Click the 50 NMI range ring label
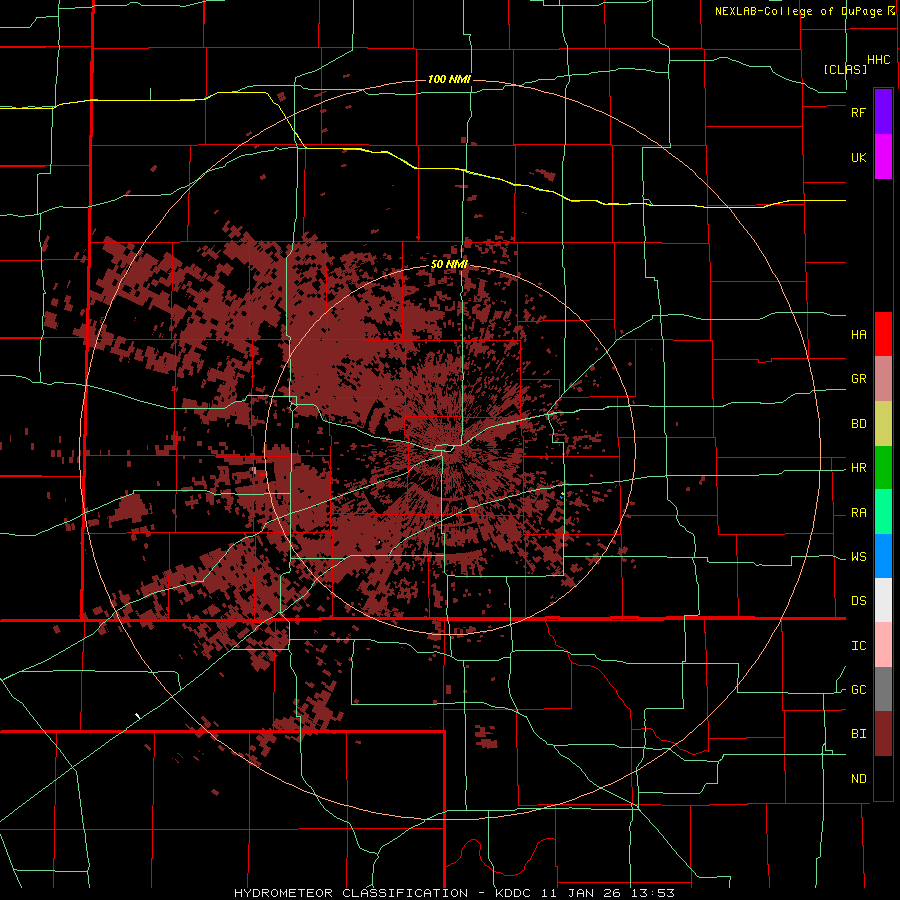The height and width of the screenshot is (900, 900). pyautogui.click(x=449, y=264)
